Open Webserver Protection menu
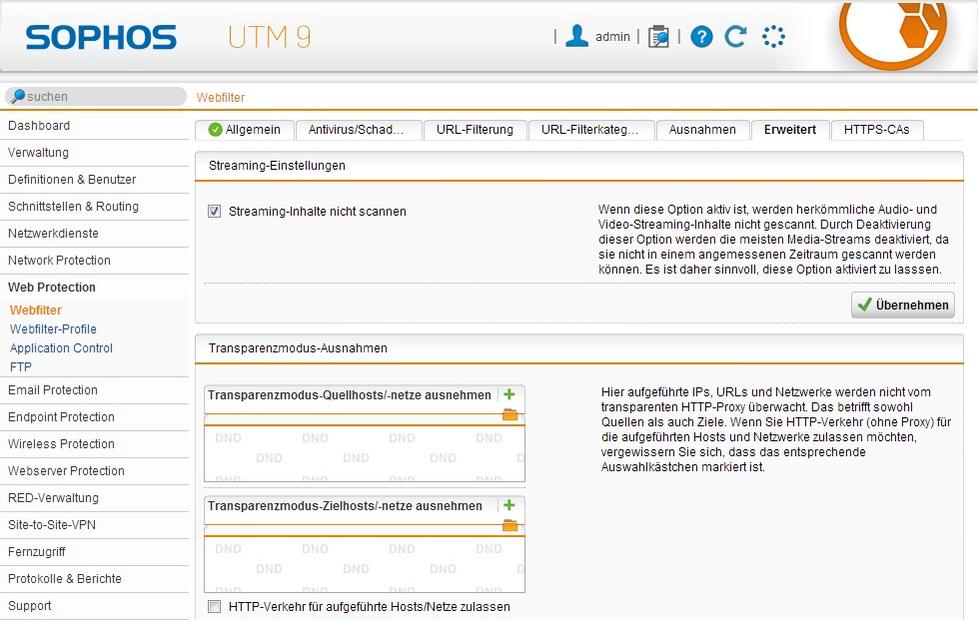Viewport: 978px width, 620px height. tap(94, 471)
